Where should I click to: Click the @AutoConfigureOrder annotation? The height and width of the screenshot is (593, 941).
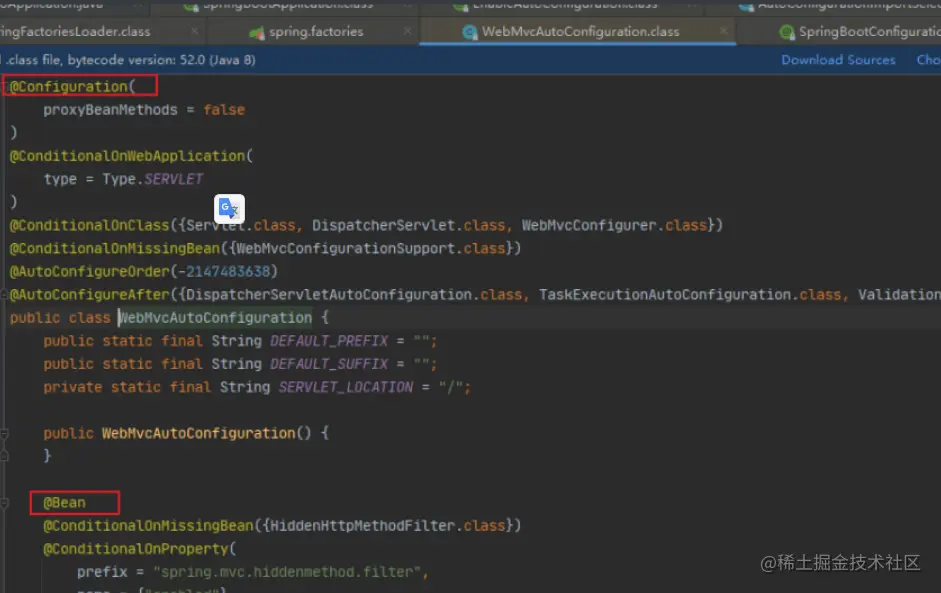coord(89,271)
